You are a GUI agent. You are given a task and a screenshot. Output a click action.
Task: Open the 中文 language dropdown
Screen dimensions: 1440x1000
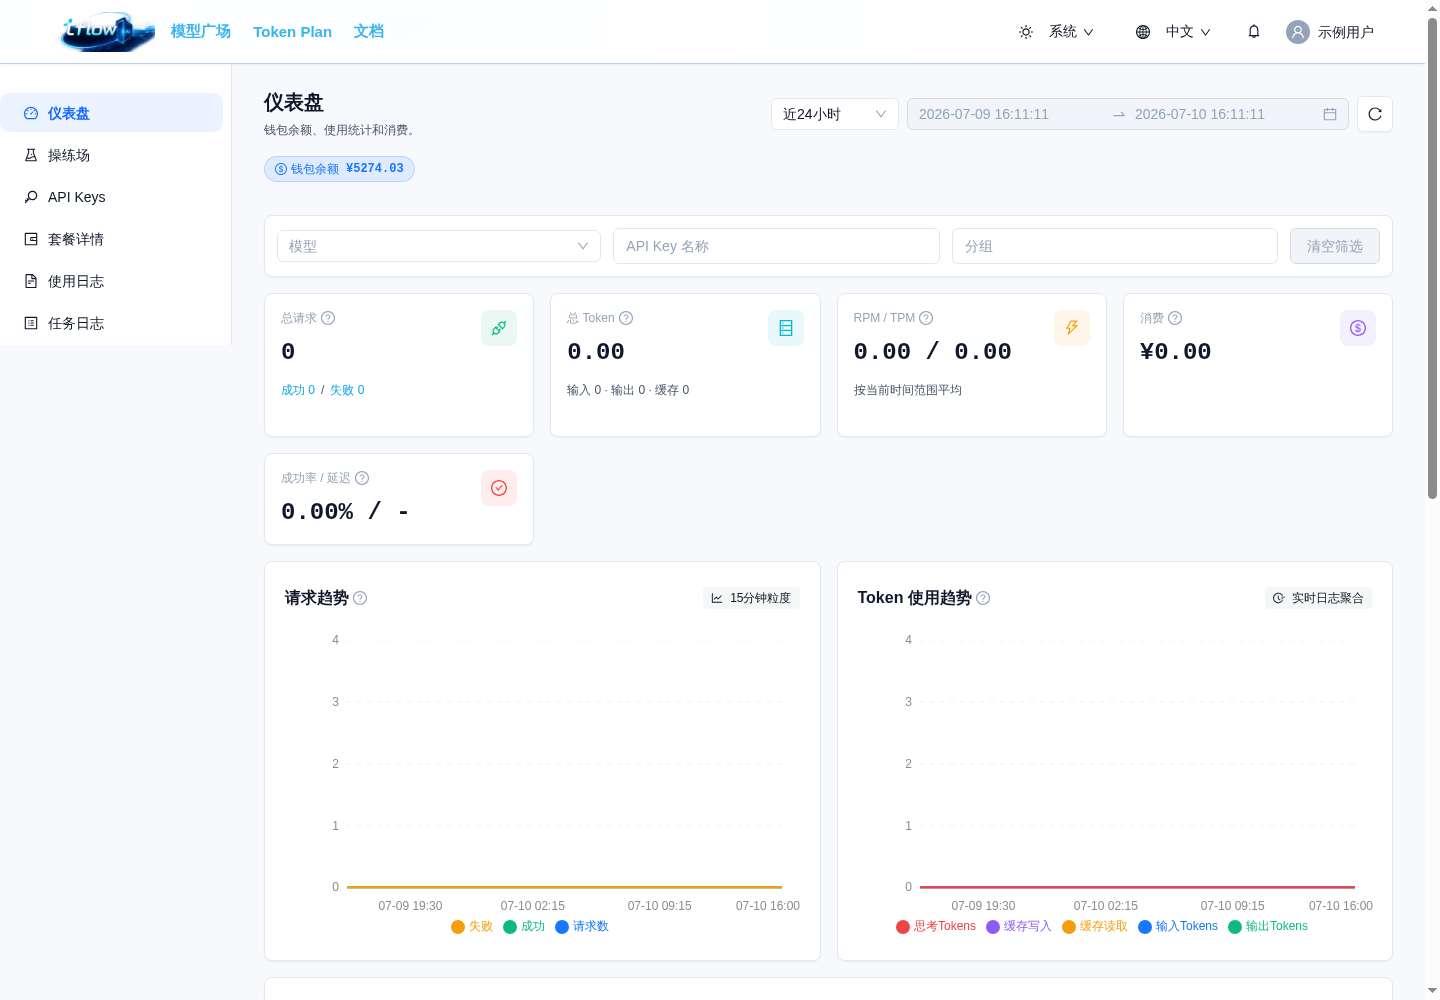(1188, 32)
